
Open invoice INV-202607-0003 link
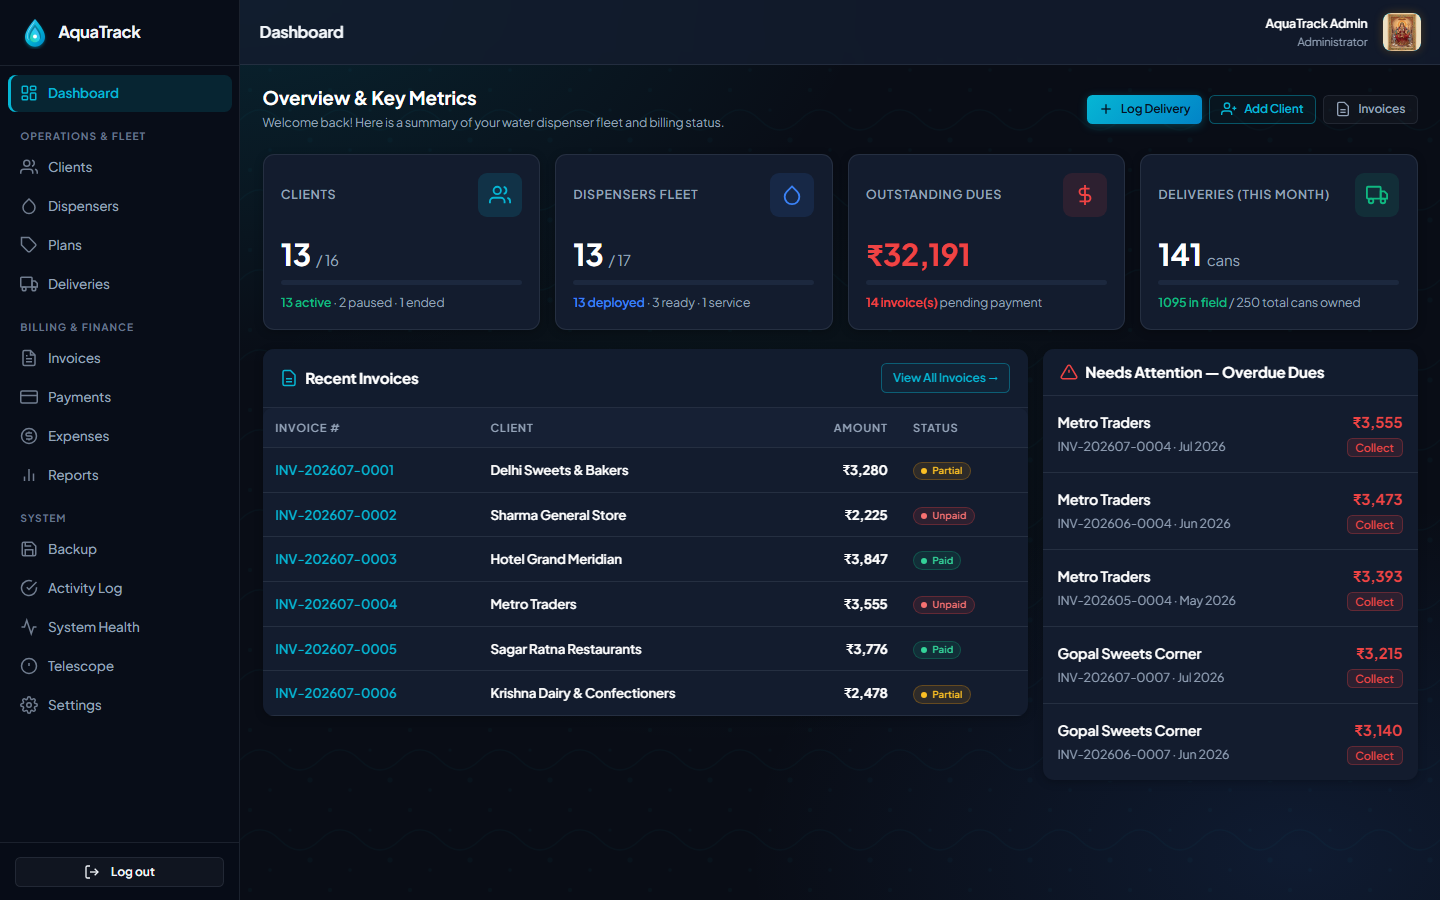(x=336, y=559)
